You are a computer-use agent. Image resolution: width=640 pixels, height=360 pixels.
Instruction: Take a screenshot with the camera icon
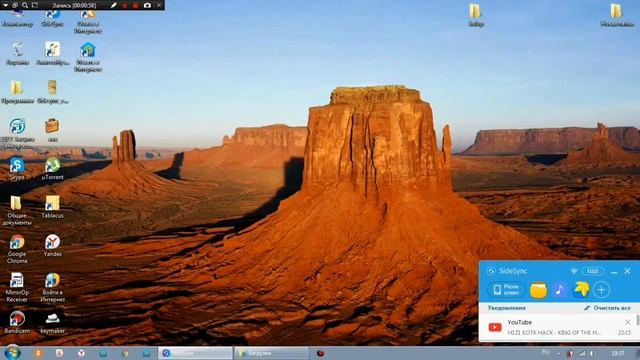(x=147, y=5)
